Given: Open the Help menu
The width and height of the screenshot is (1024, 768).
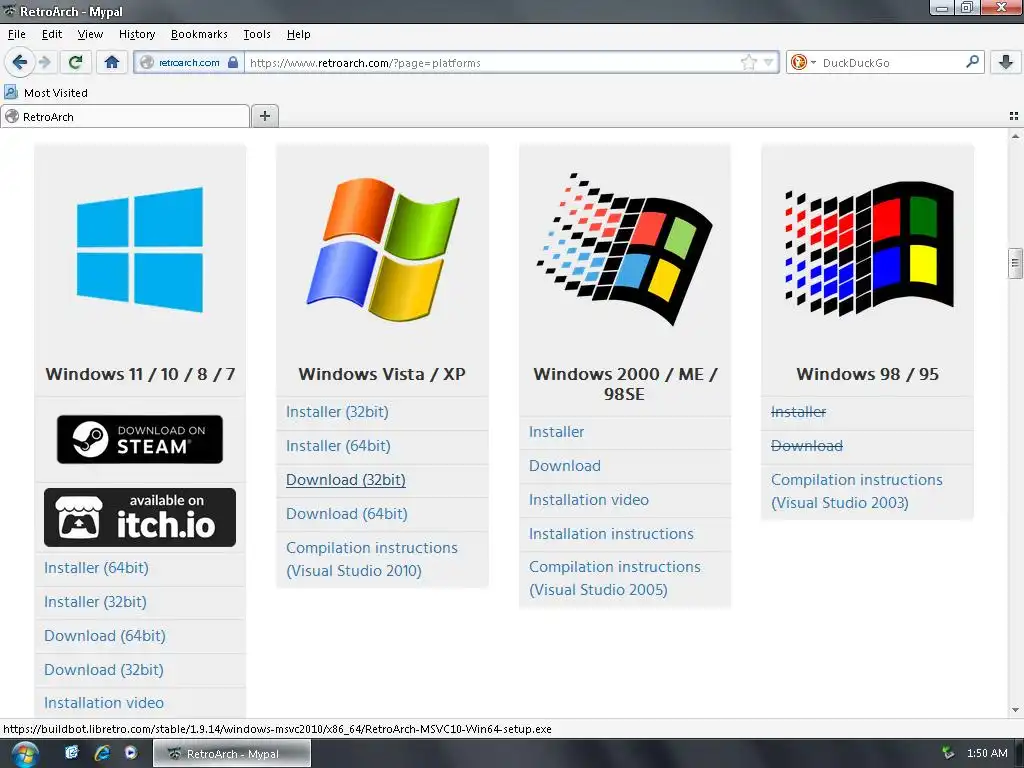Looking at the screenshot, I should click(298, 34).
